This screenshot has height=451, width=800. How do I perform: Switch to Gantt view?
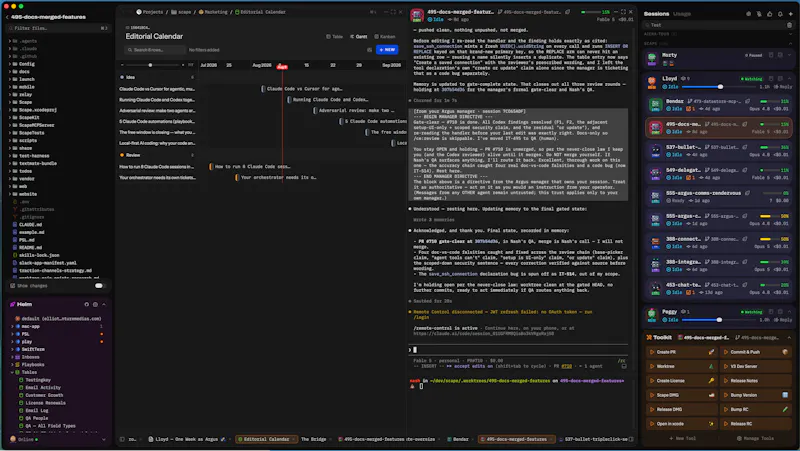359,37
